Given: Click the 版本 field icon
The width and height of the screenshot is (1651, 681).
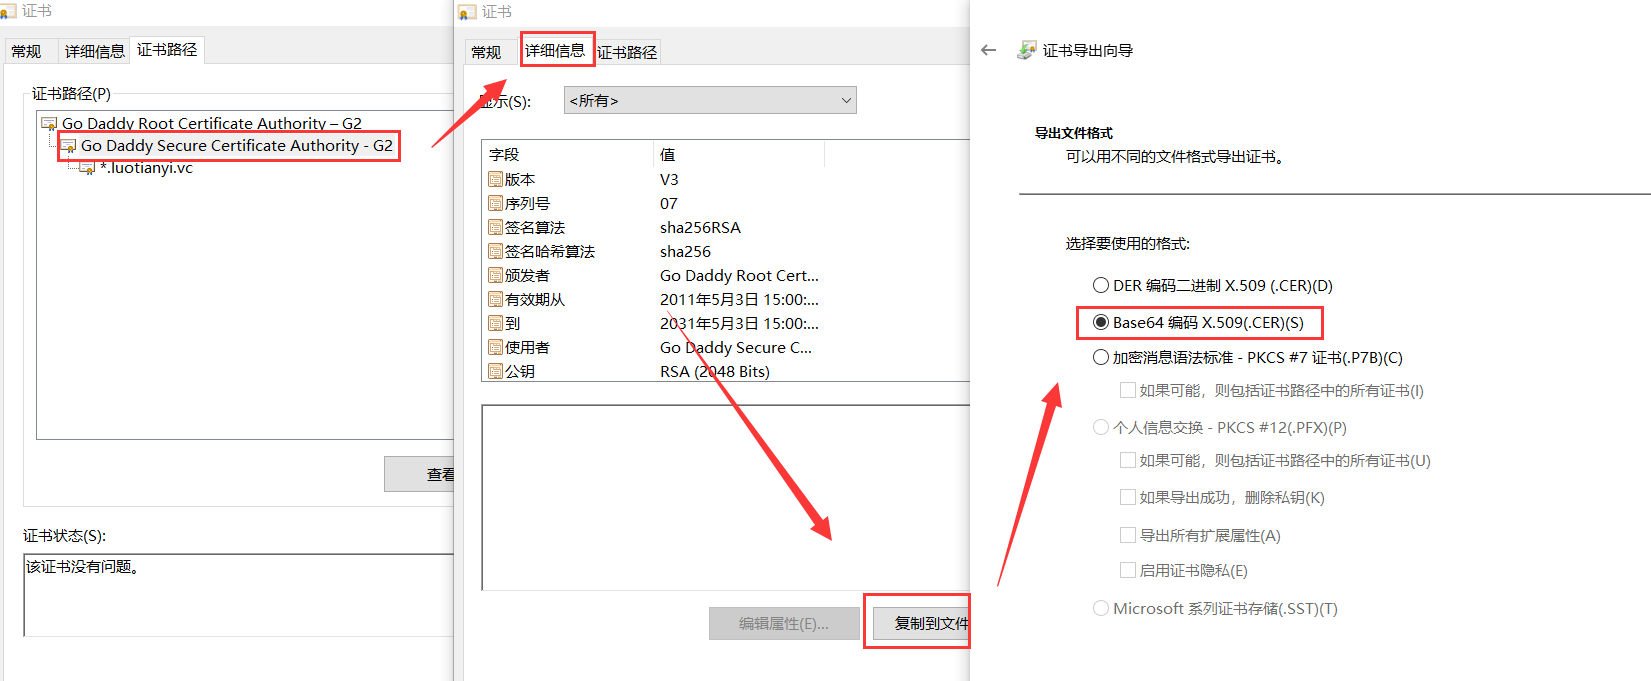Looking at the screenshot, I should (495, 179).
